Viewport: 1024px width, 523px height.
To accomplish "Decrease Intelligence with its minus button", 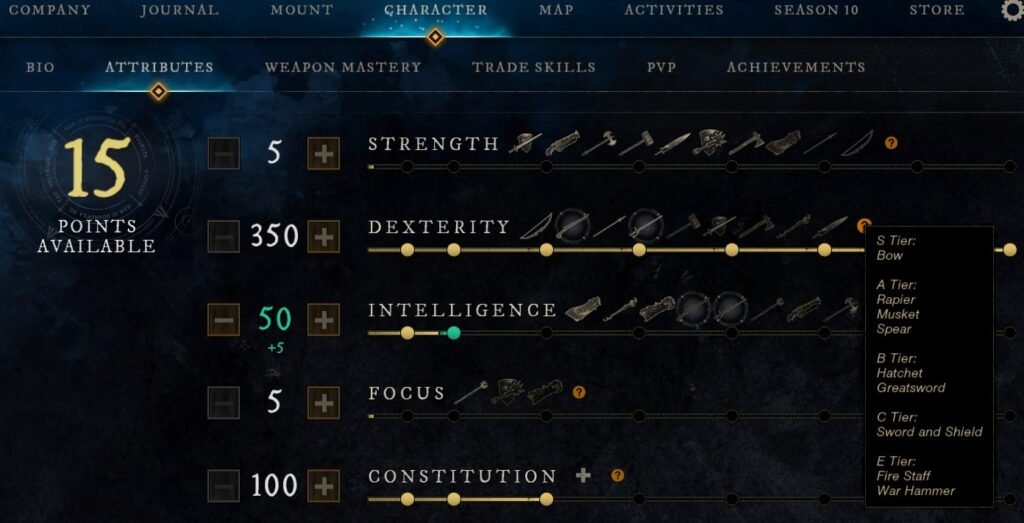I will [224, 320].
